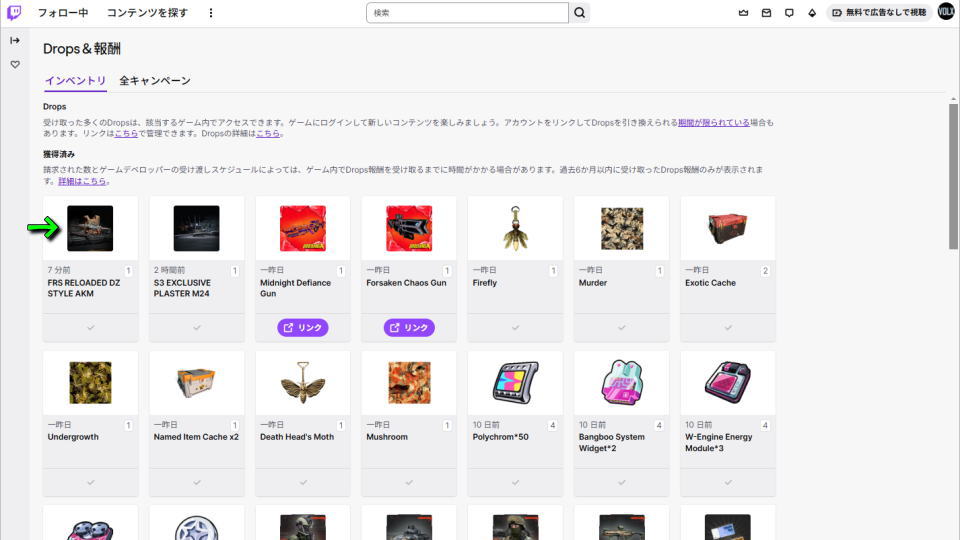Open the Twitch home logo
This screenshot has height=540, width=960.
click(x=13, y=12)
